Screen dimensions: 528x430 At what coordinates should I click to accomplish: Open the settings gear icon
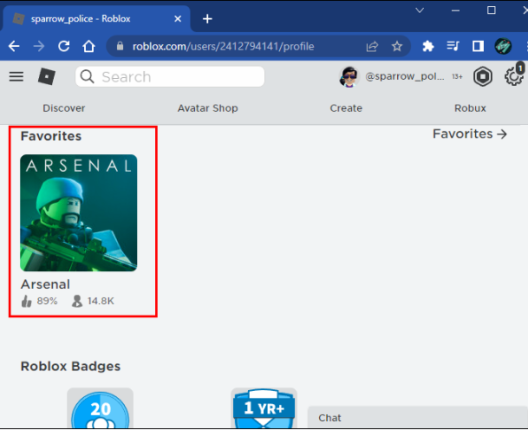[514, 76]
